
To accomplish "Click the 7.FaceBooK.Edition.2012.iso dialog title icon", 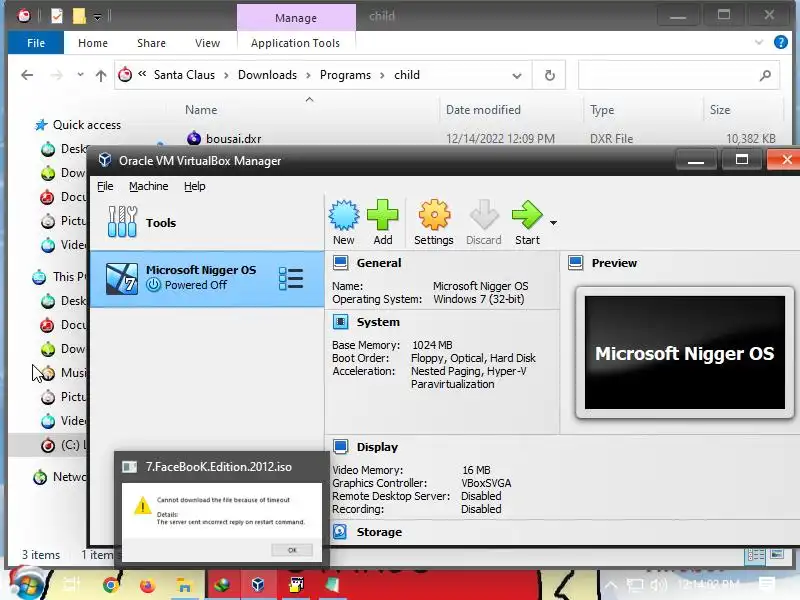I will tap(130, 467).
